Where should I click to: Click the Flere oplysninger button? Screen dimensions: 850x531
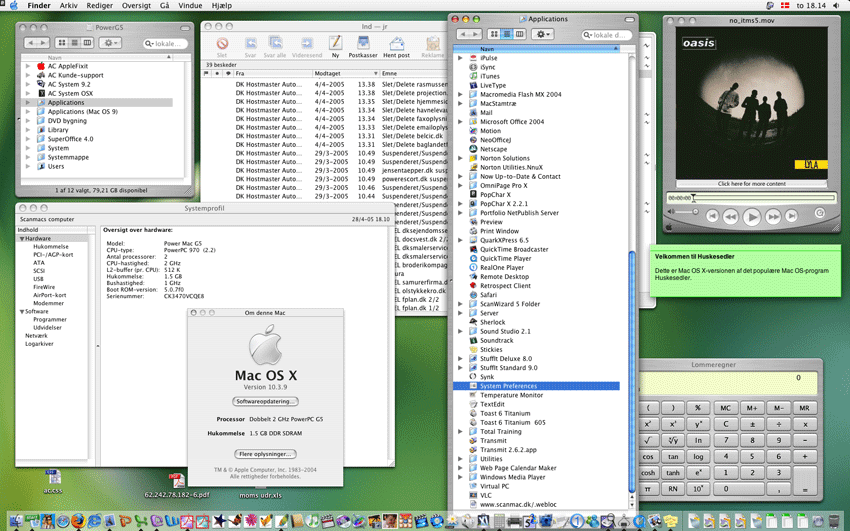tap(266, 453)
